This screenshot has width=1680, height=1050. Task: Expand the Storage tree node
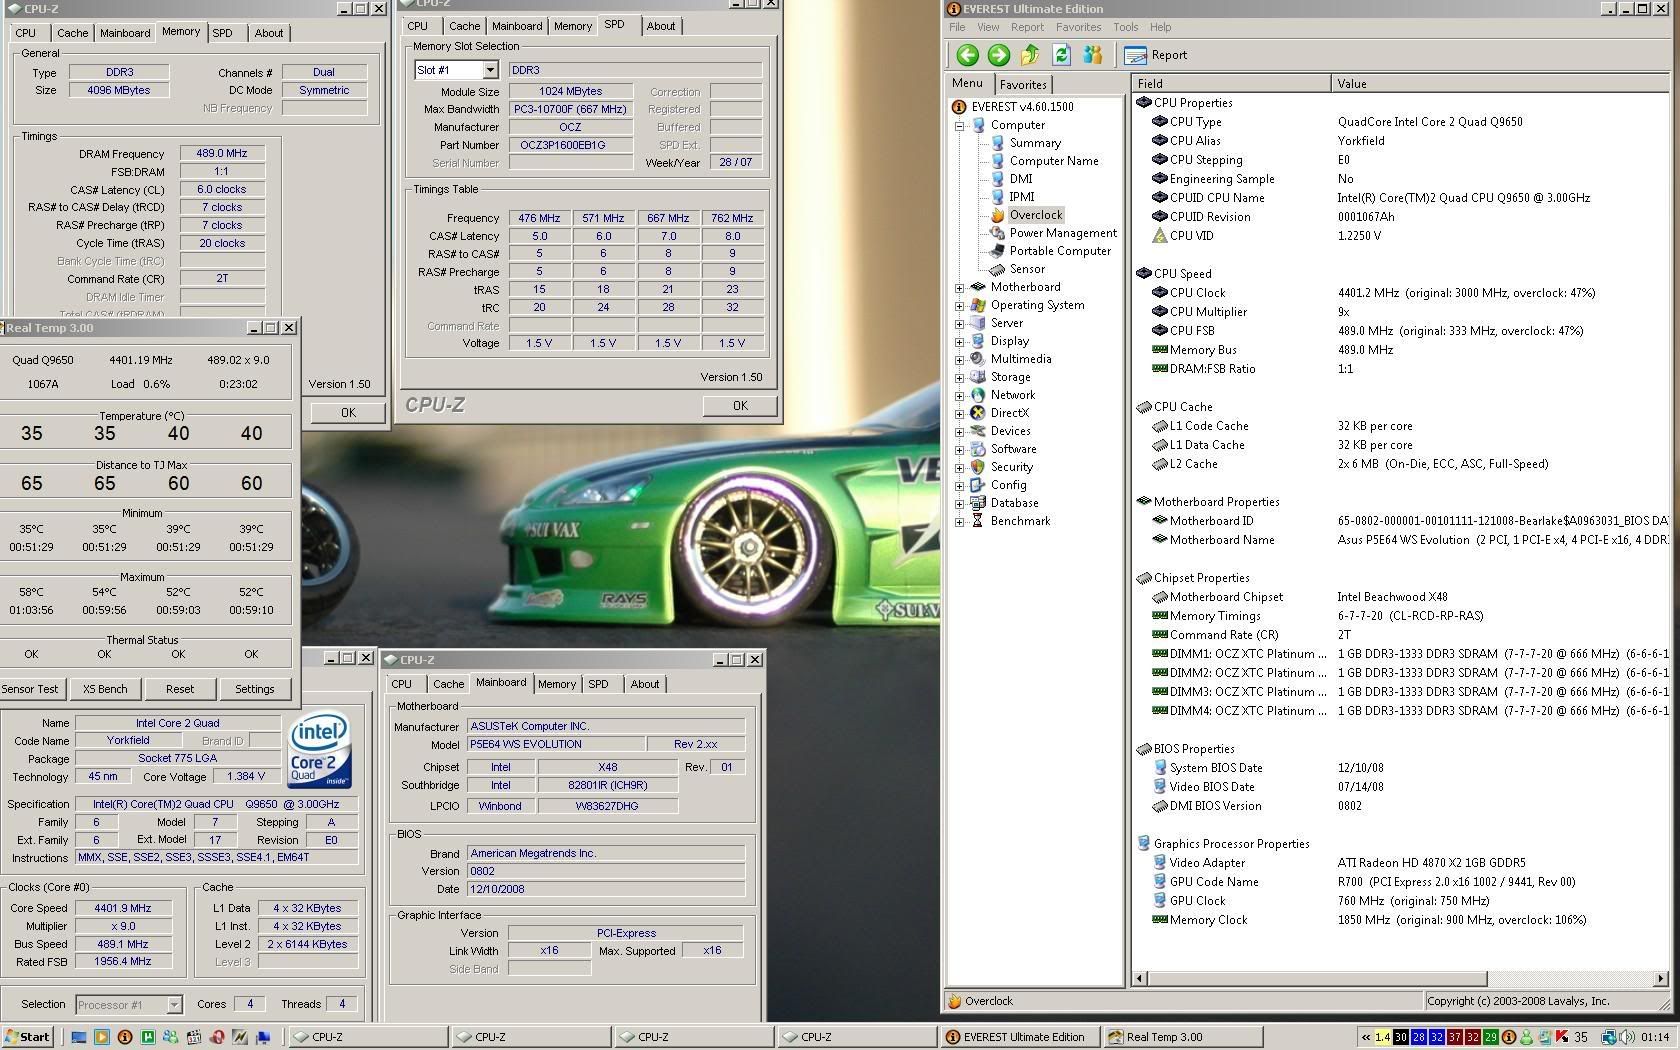coord(960,377)
